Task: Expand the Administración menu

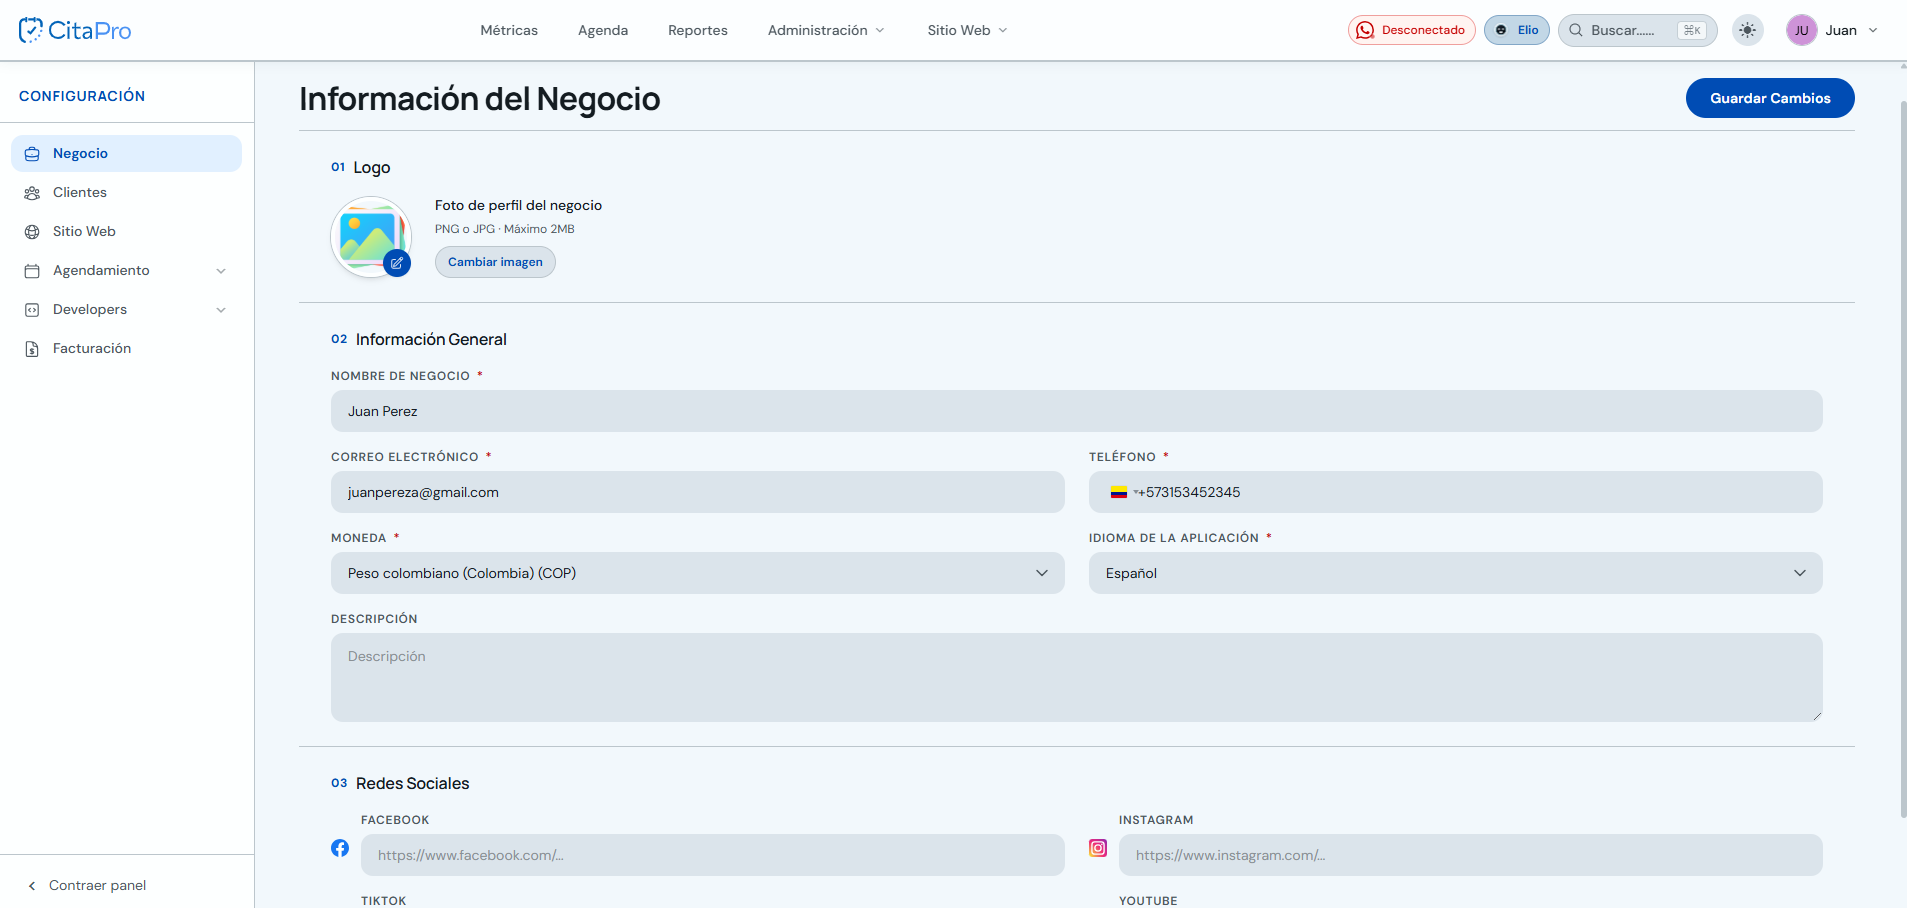Action: 826,30
